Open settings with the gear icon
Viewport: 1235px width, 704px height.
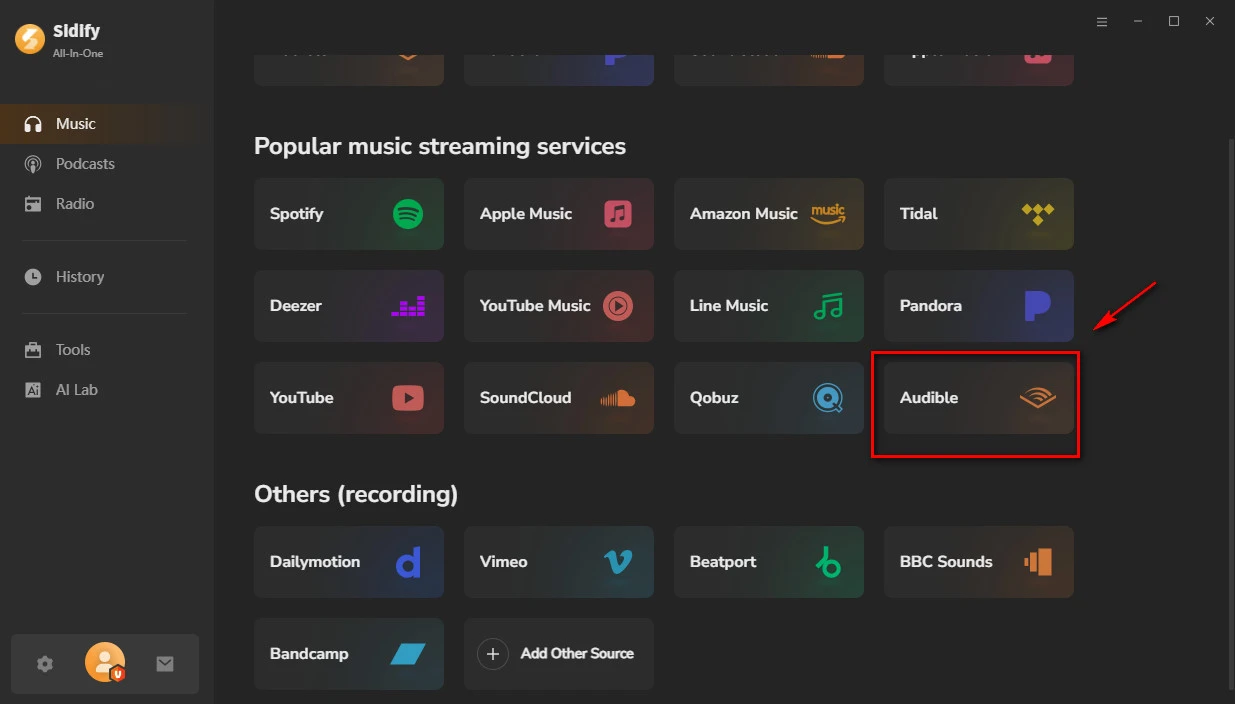tap(45, 663)
